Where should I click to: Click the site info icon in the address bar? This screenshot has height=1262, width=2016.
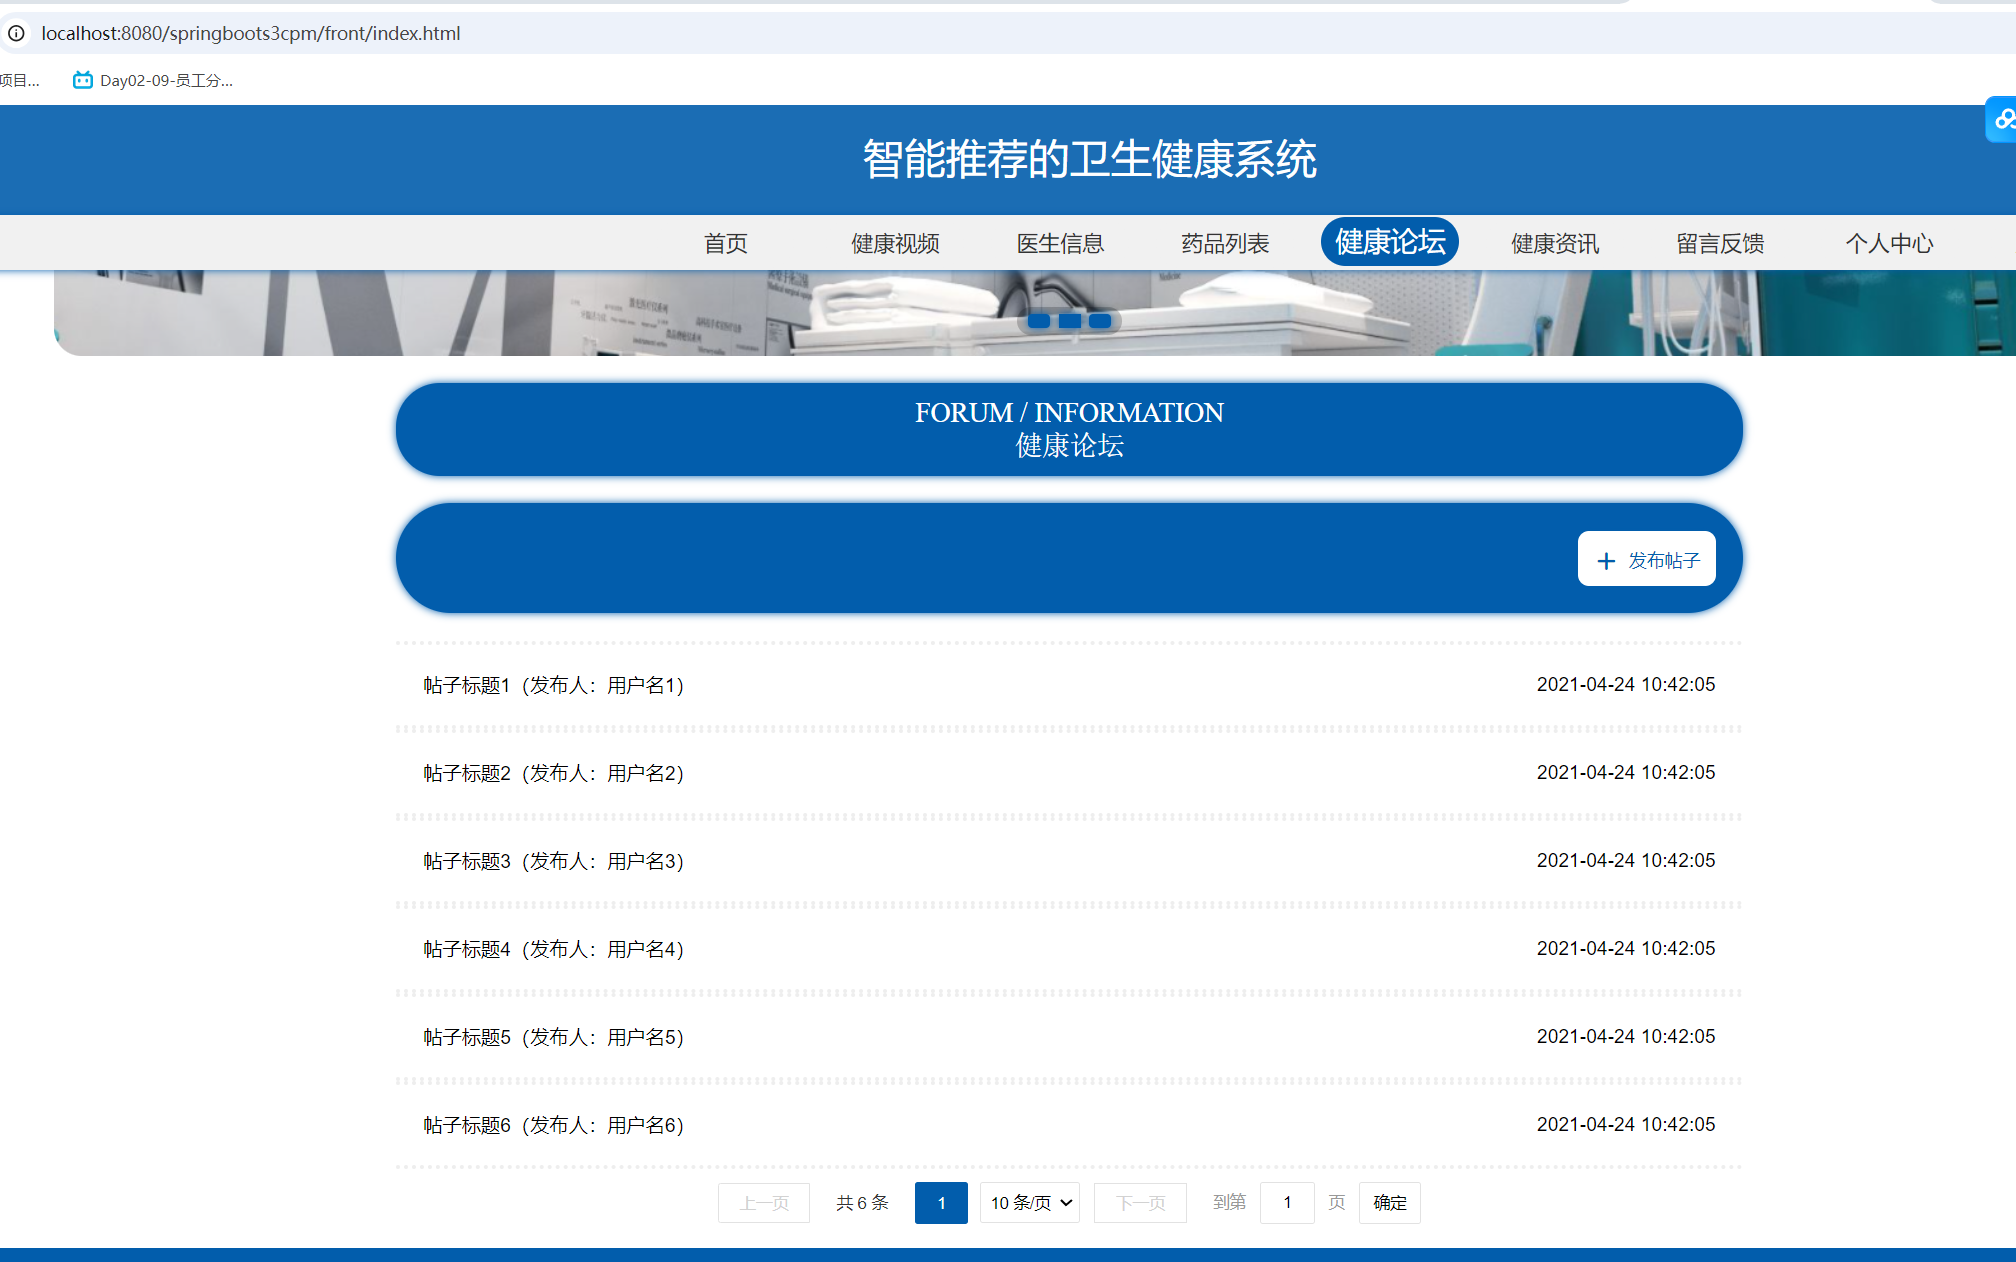(16, 33)
